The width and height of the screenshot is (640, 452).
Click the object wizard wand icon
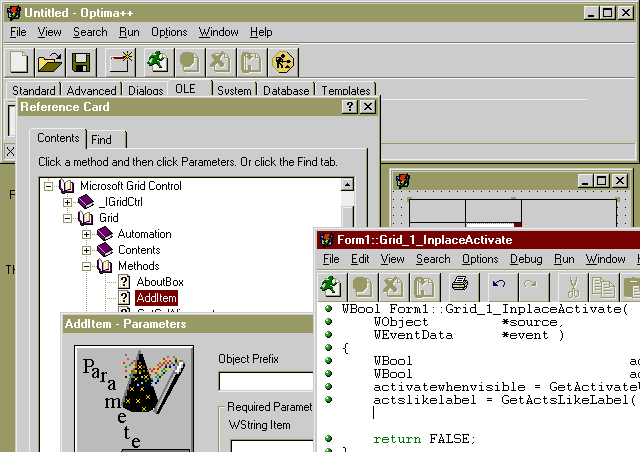pyautogui.click(x=121, y=62)
